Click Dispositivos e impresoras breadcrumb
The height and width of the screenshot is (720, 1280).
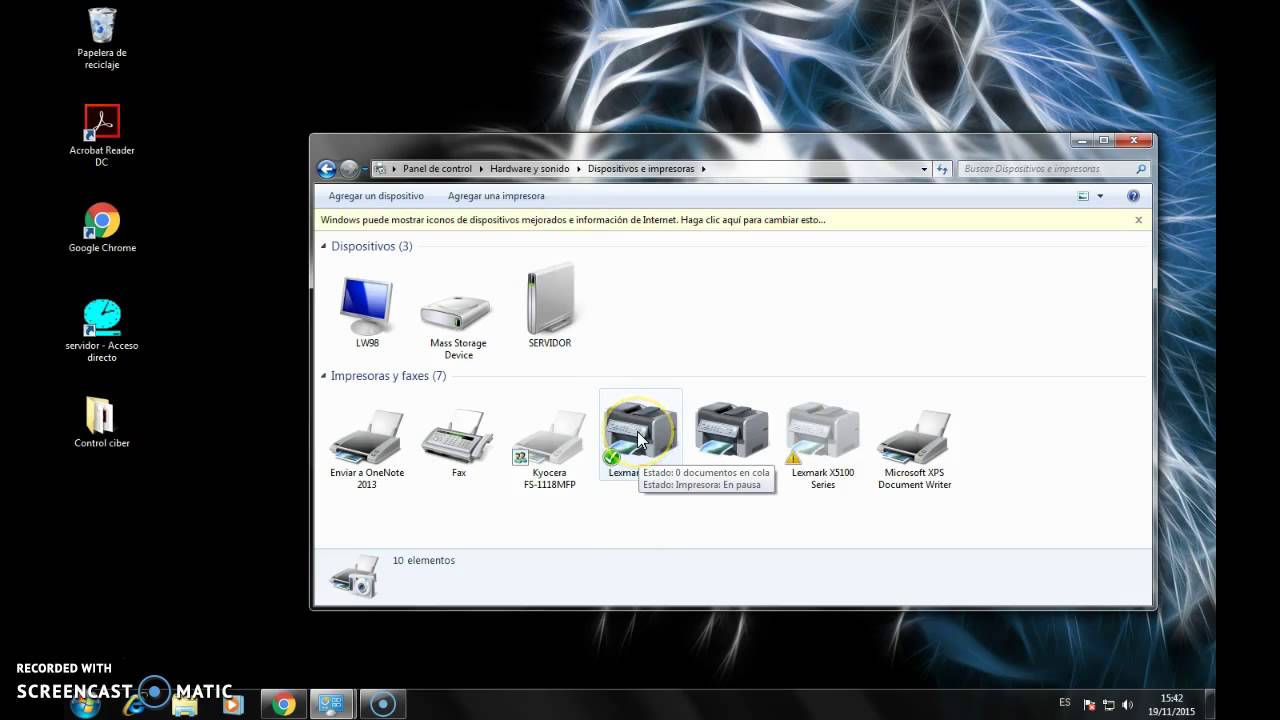click(x=641, y=169)
